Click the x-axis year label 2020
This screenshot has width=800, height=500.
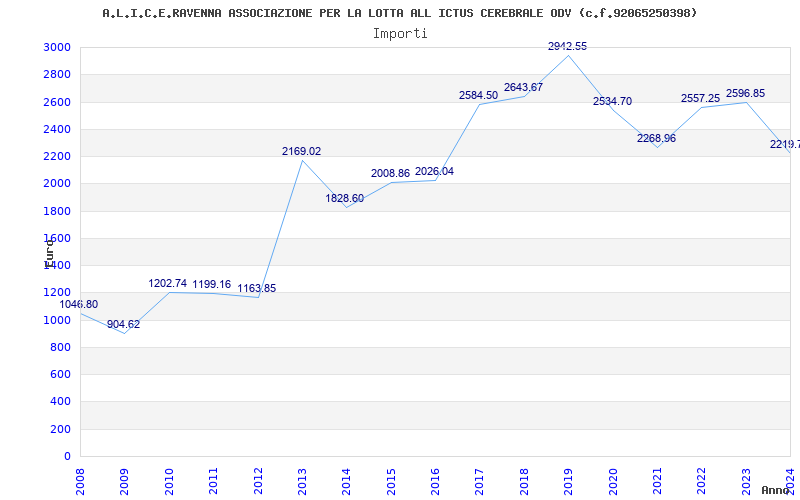[613, 482]
